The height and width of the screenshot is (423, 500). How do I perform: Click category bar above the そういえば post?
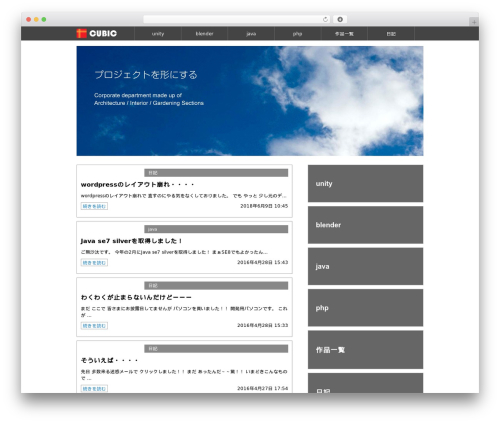(216, 349)
